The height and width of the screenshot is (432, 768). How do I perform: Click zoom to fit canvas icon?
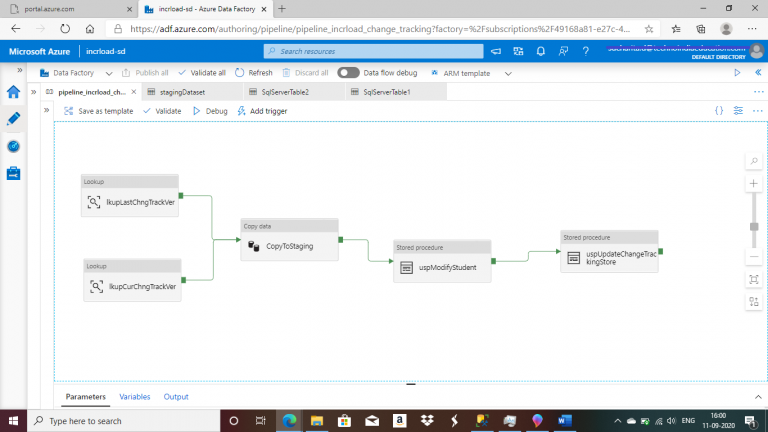click(754, 280)
